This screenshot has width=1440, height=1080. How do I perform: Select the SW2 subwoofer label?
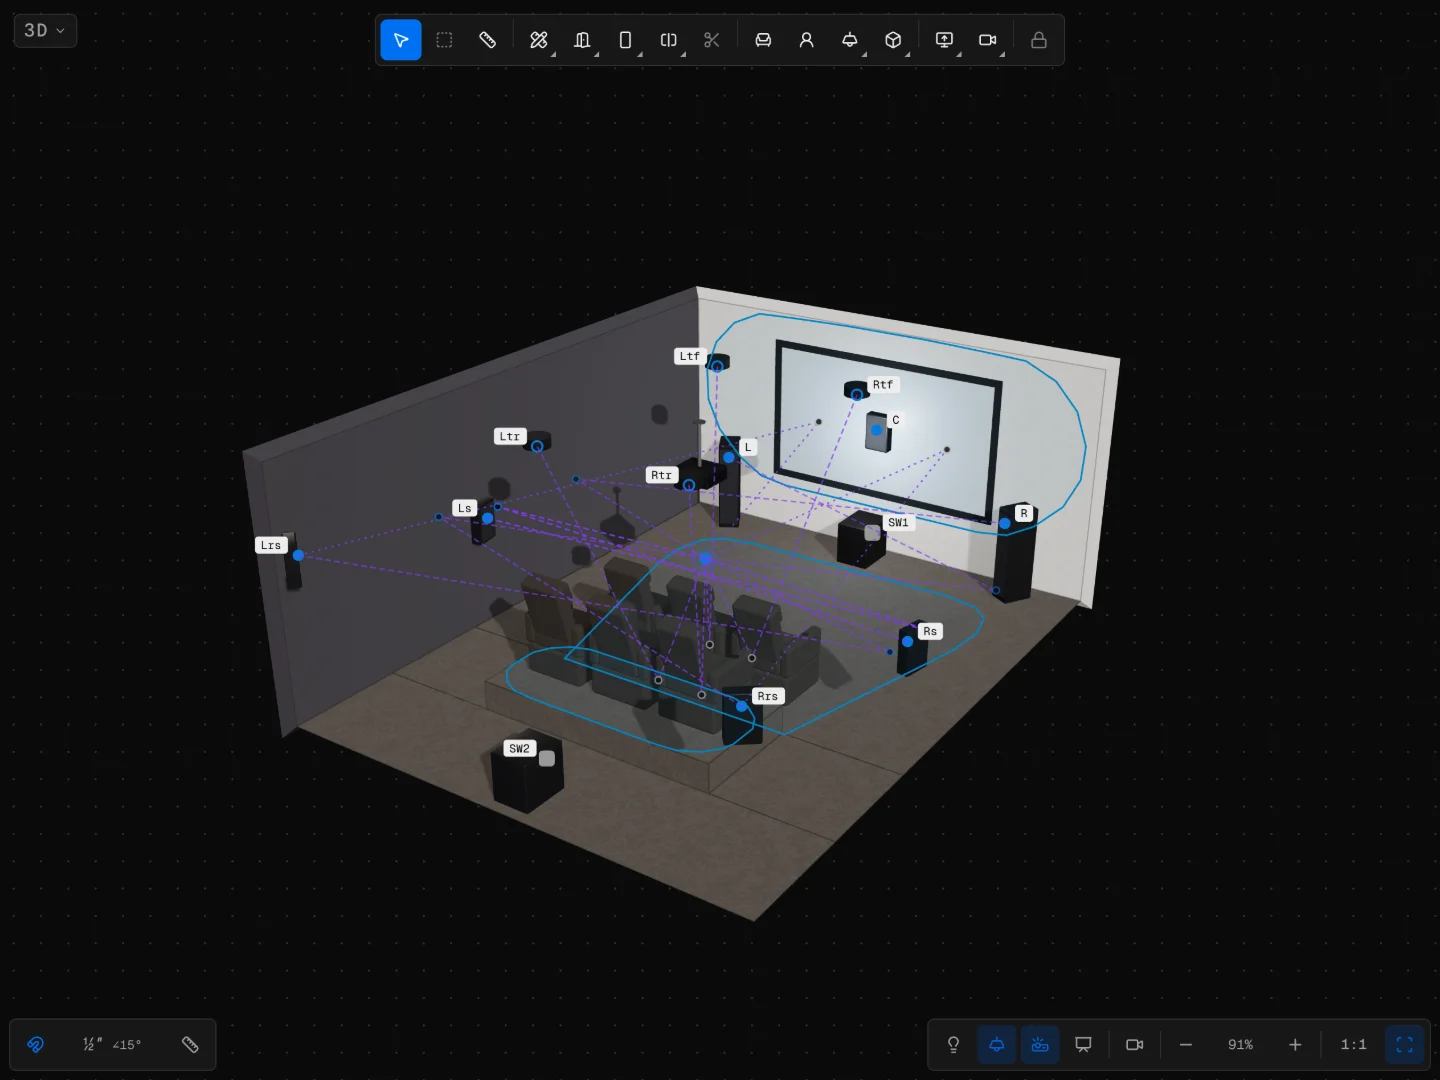pos(520,749)
